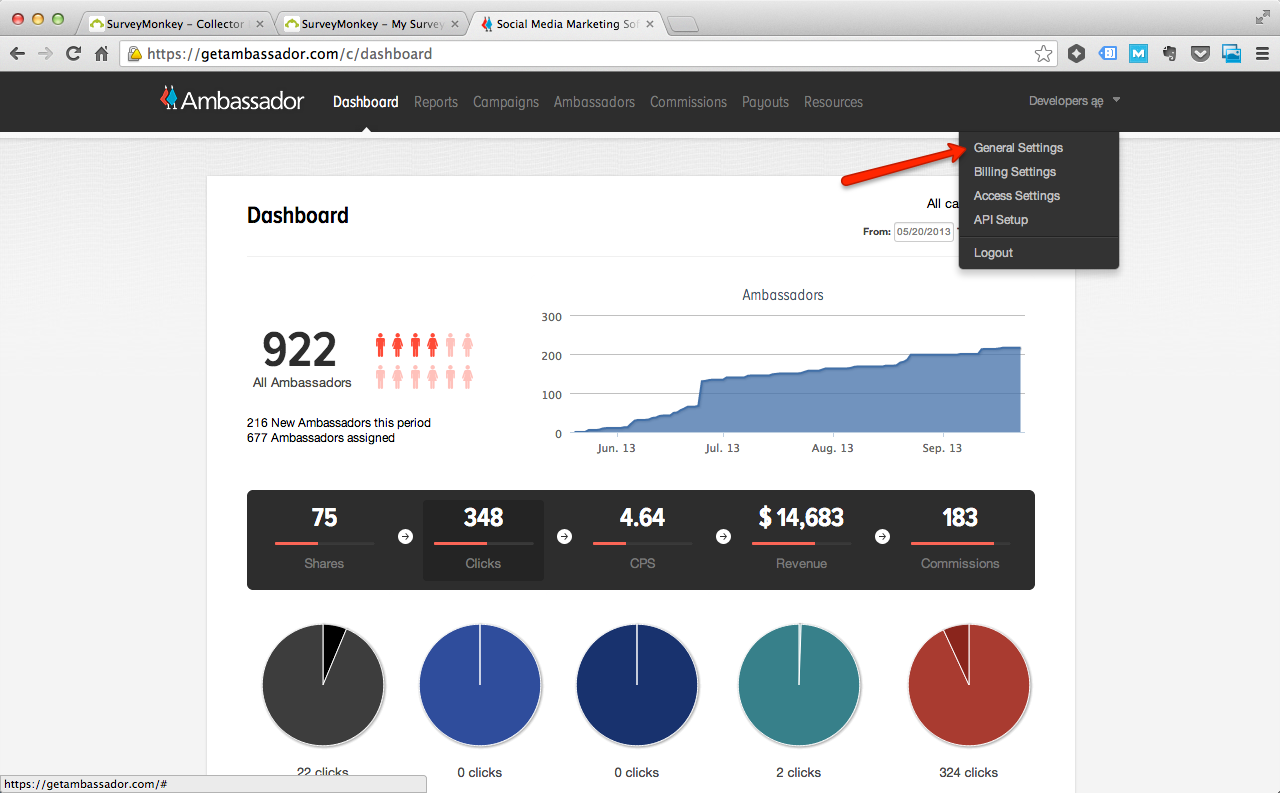Expand the Developers account dropdown
The height and width of the screenshot is (793, 1280).
pos(1074,101)
